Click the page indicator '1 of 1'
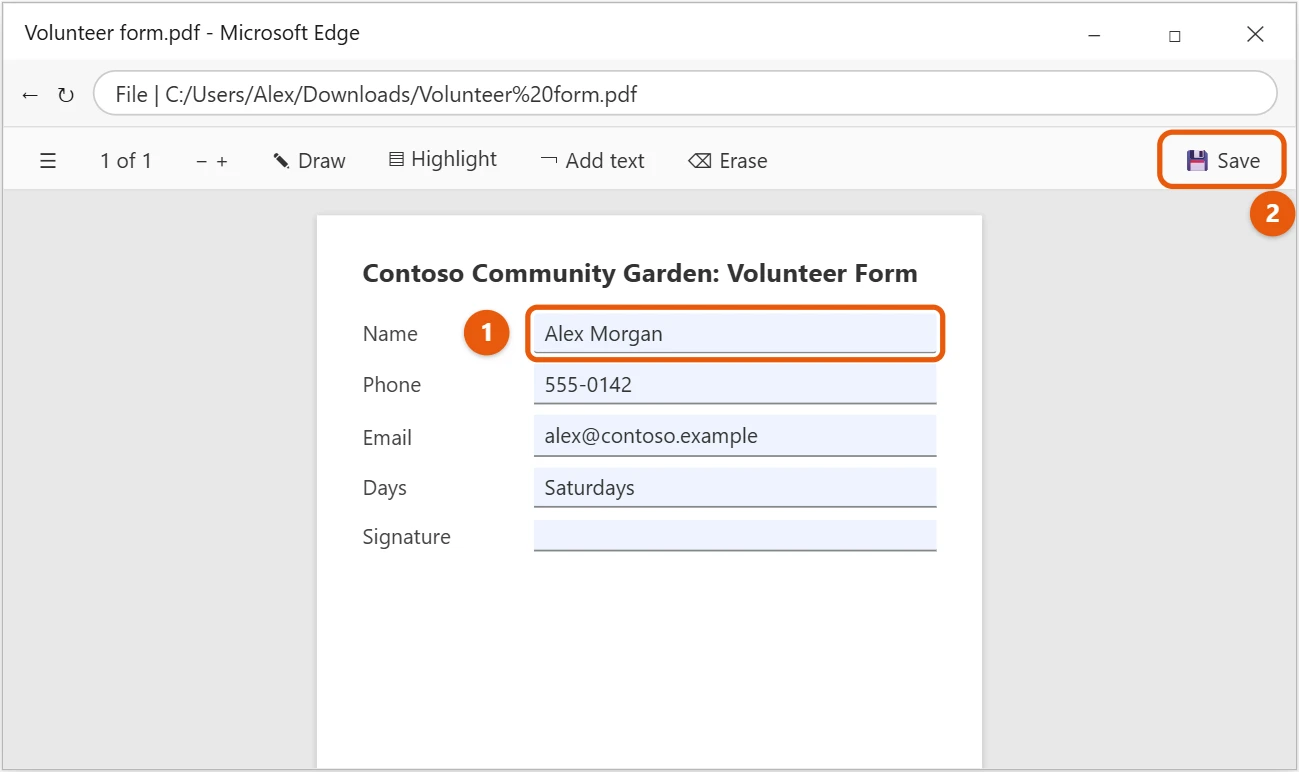 click(x=126, y=161)
